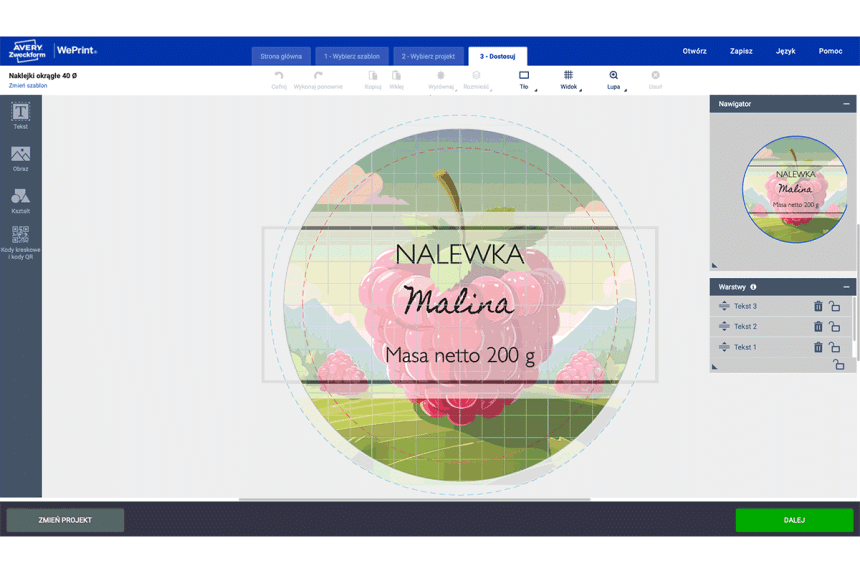Image resolution: width=860 pixels, height=573 pixels.
Task: Choose the Kształt shapes tool
Action: (x=20, y=201)
